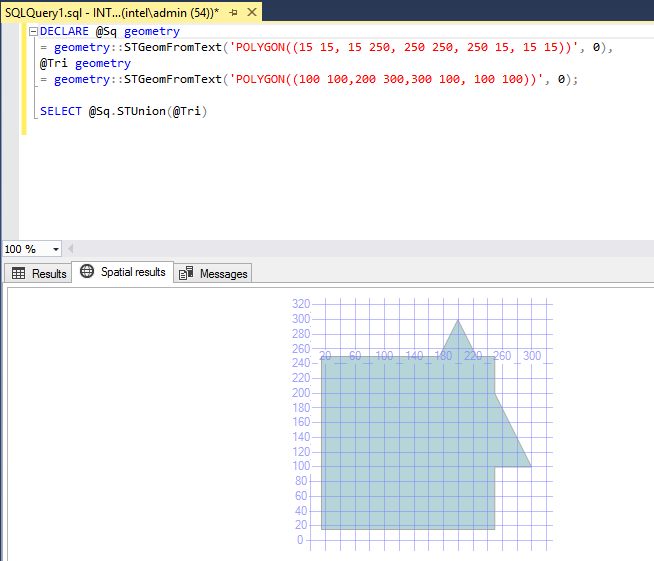Click the square POLYGON string literal
Screen dimensions: 654x561
click(403, 47)
